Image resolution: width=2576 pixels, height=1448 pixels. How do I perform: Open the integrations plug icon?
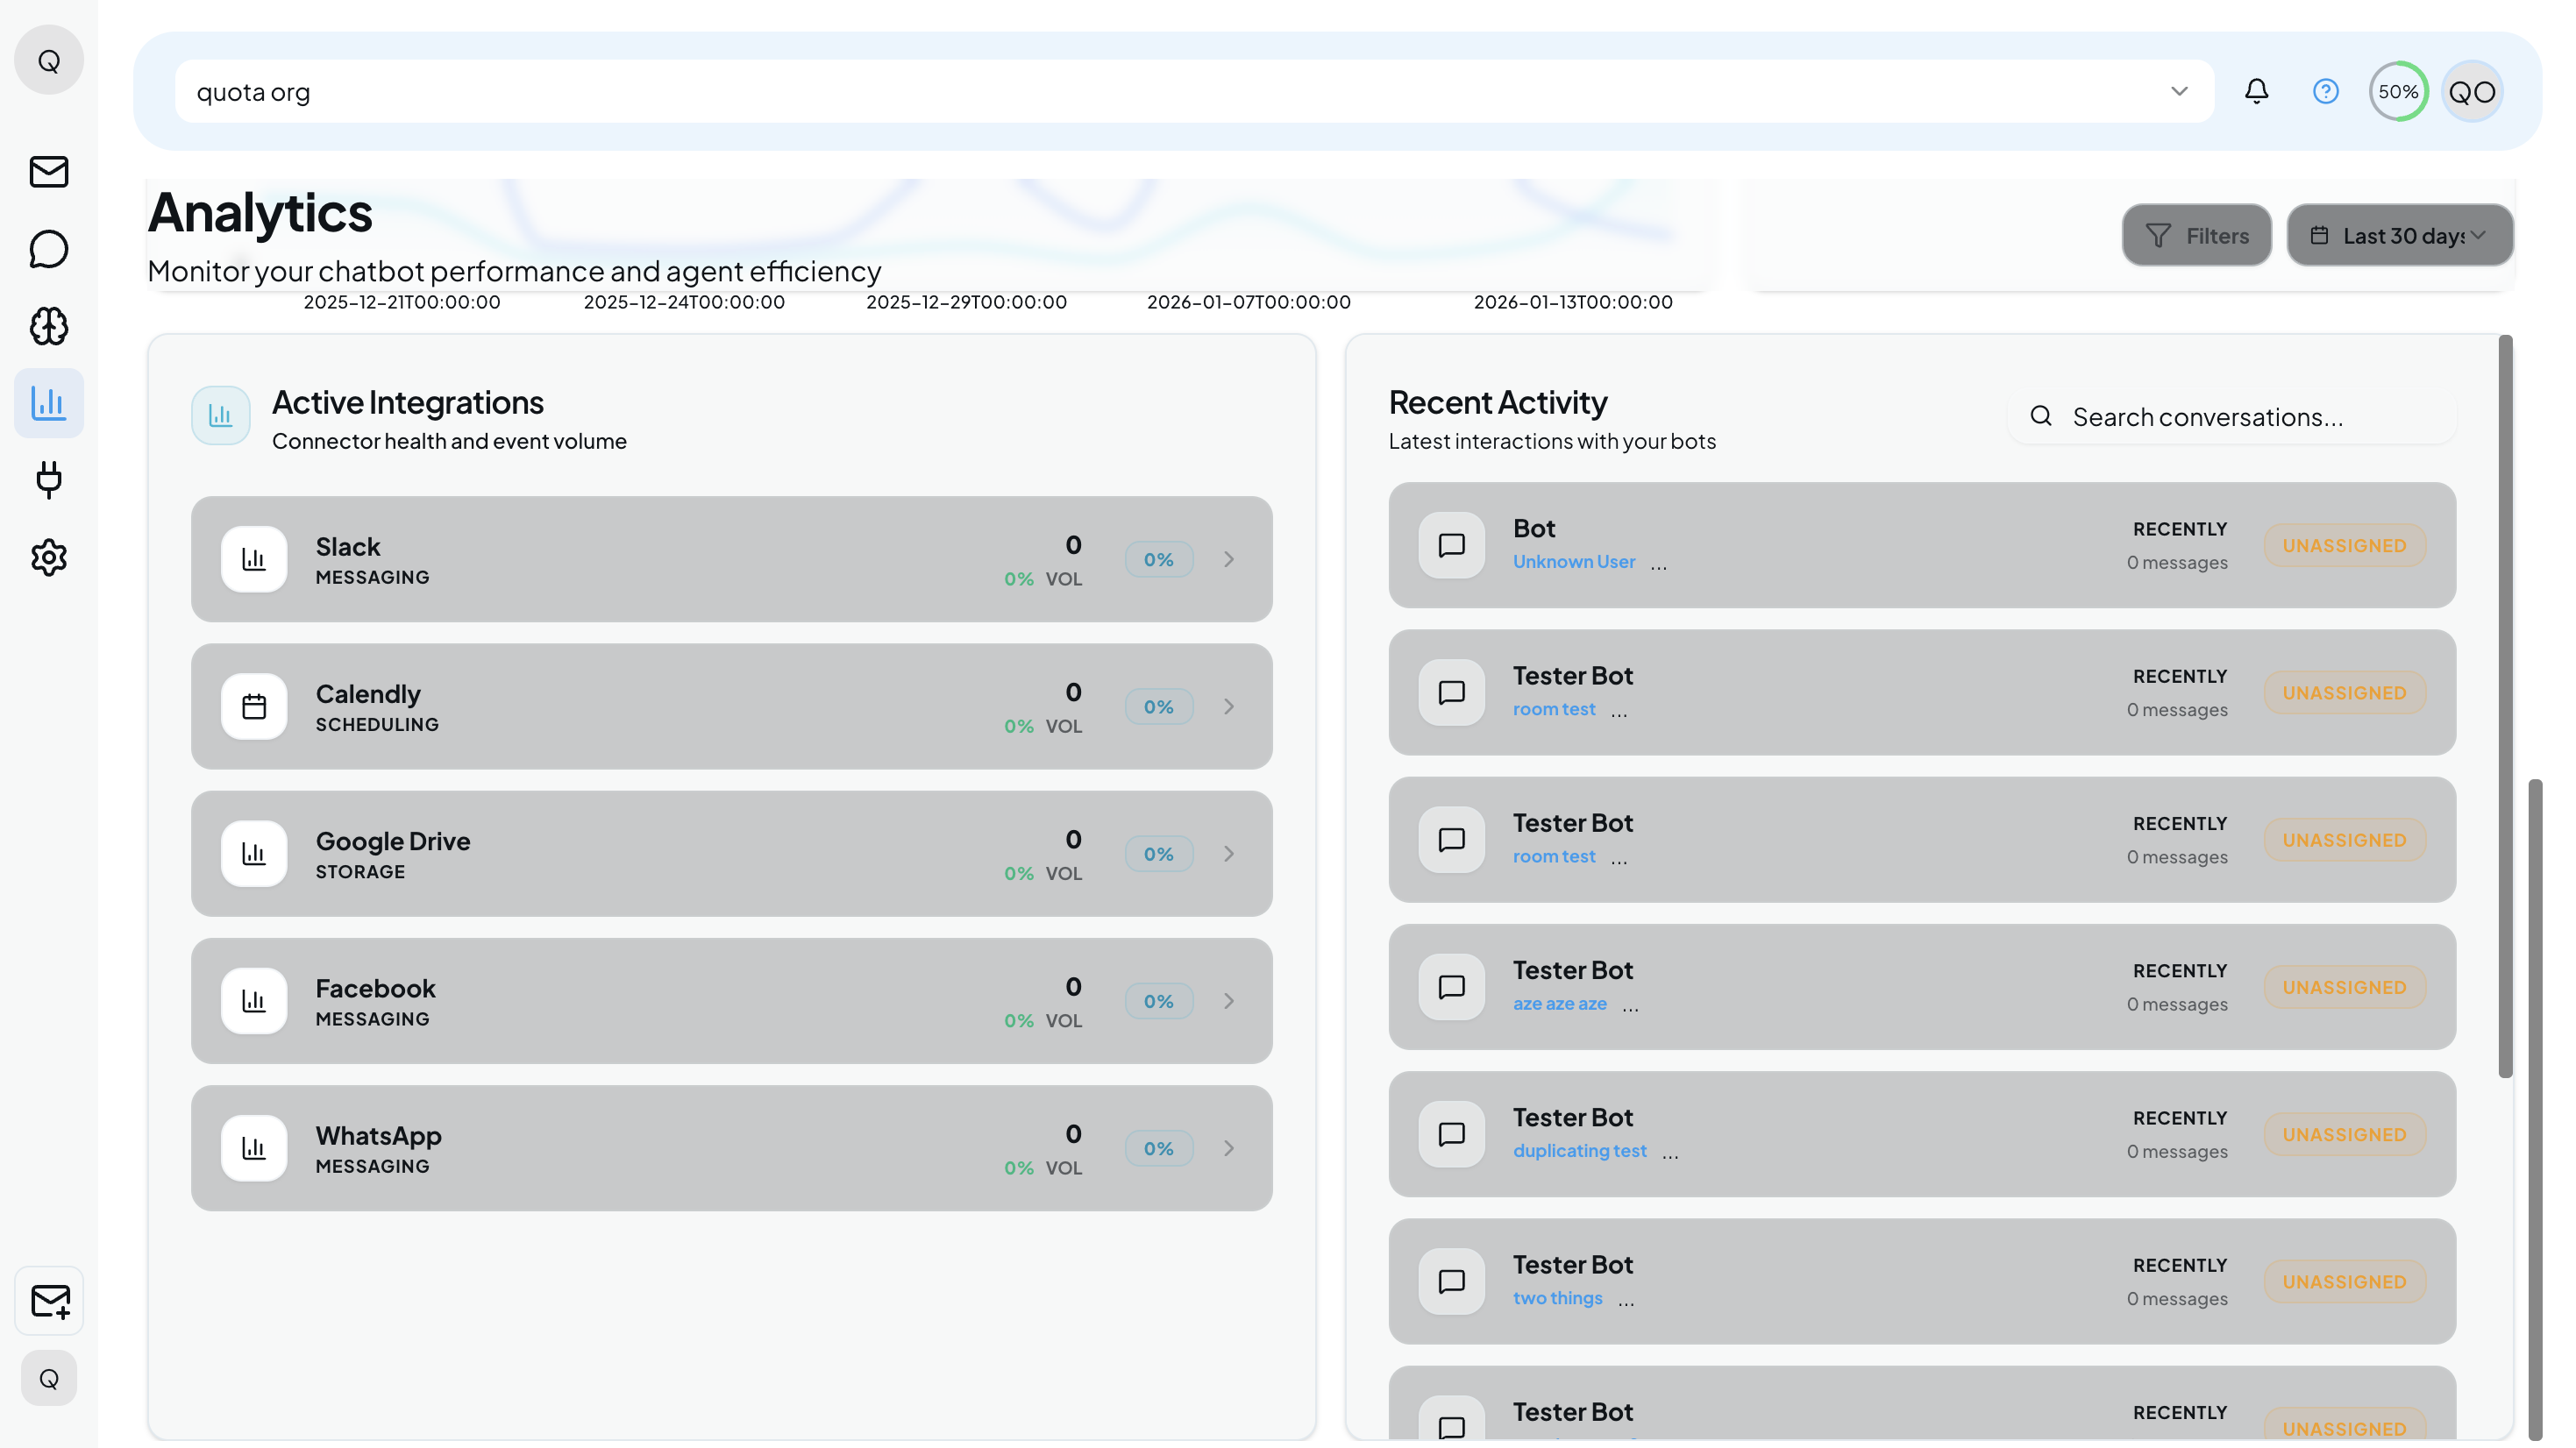click(48, 480)
